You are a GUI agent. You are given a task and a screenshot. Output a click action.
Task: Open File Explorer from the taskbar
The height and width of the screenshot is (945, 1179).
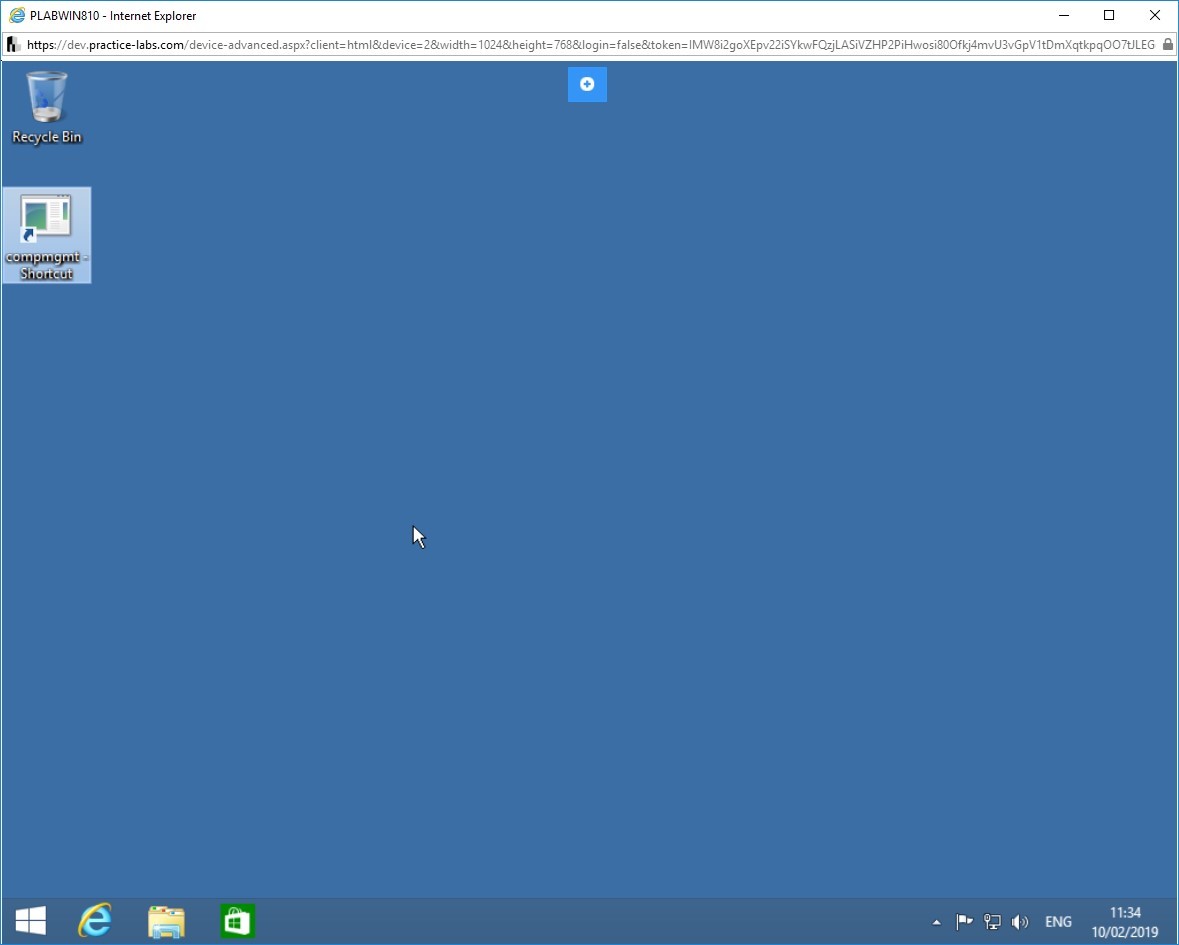click(x=166, y=921)
